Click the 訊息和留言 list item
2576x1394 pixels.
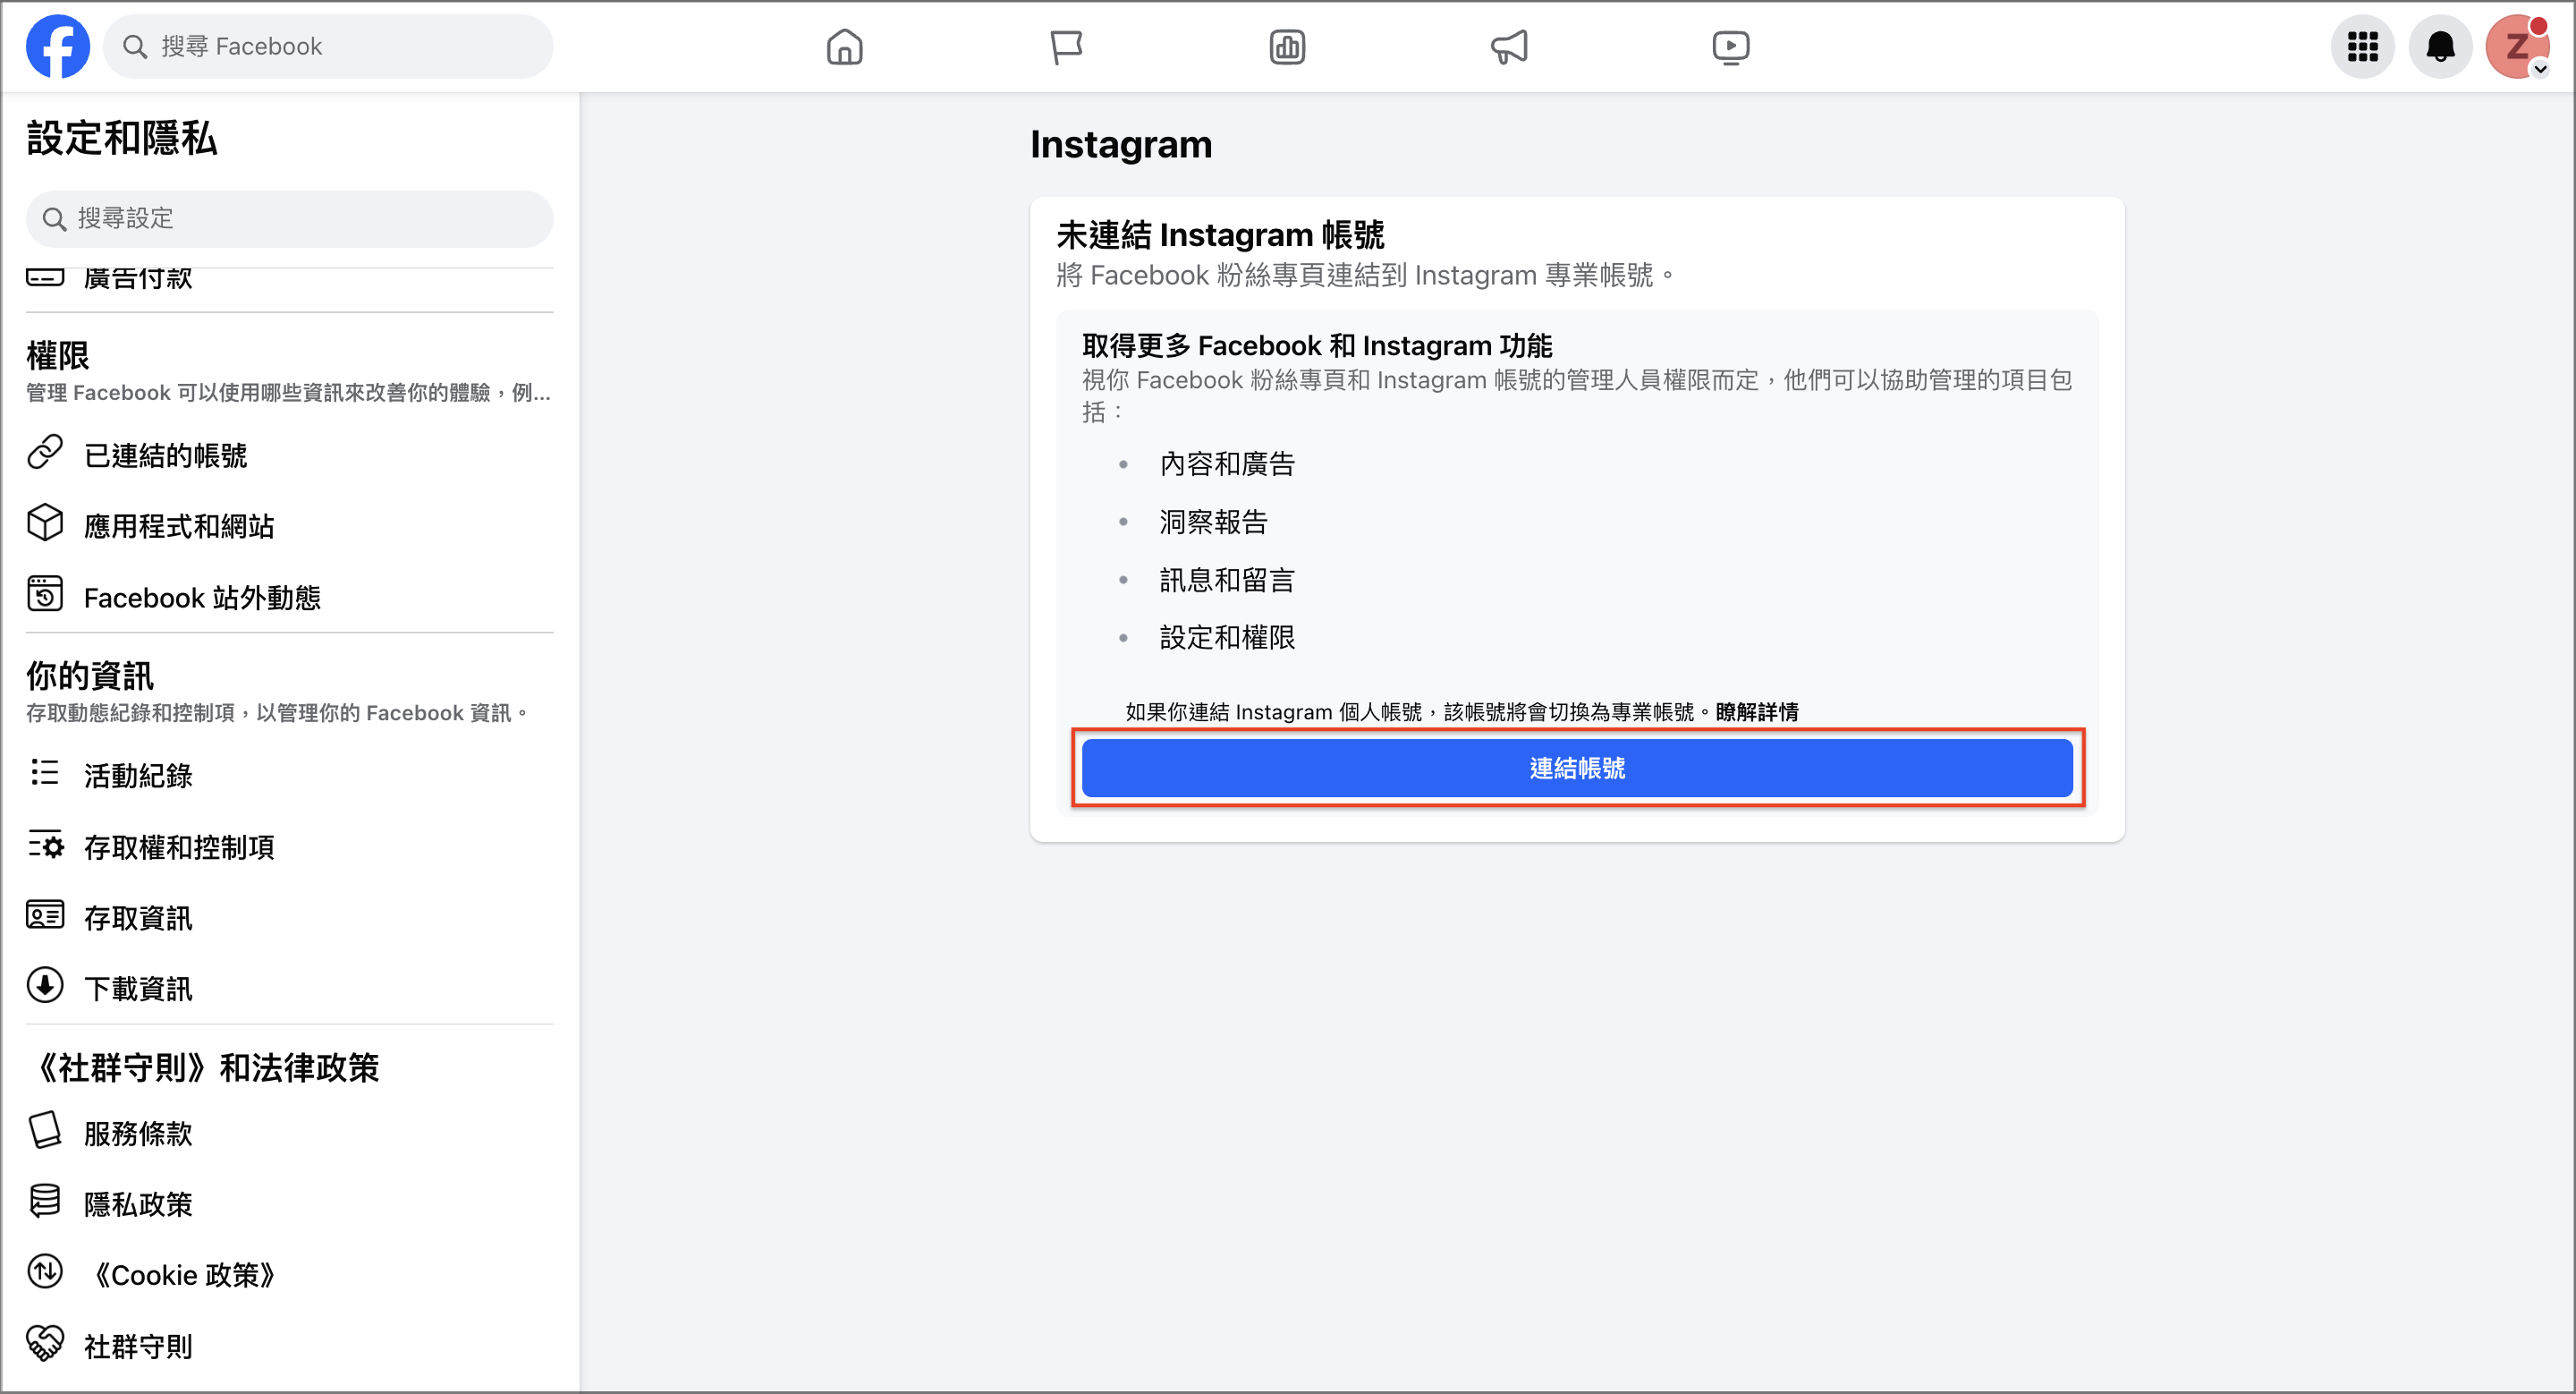pos(1227,580)
